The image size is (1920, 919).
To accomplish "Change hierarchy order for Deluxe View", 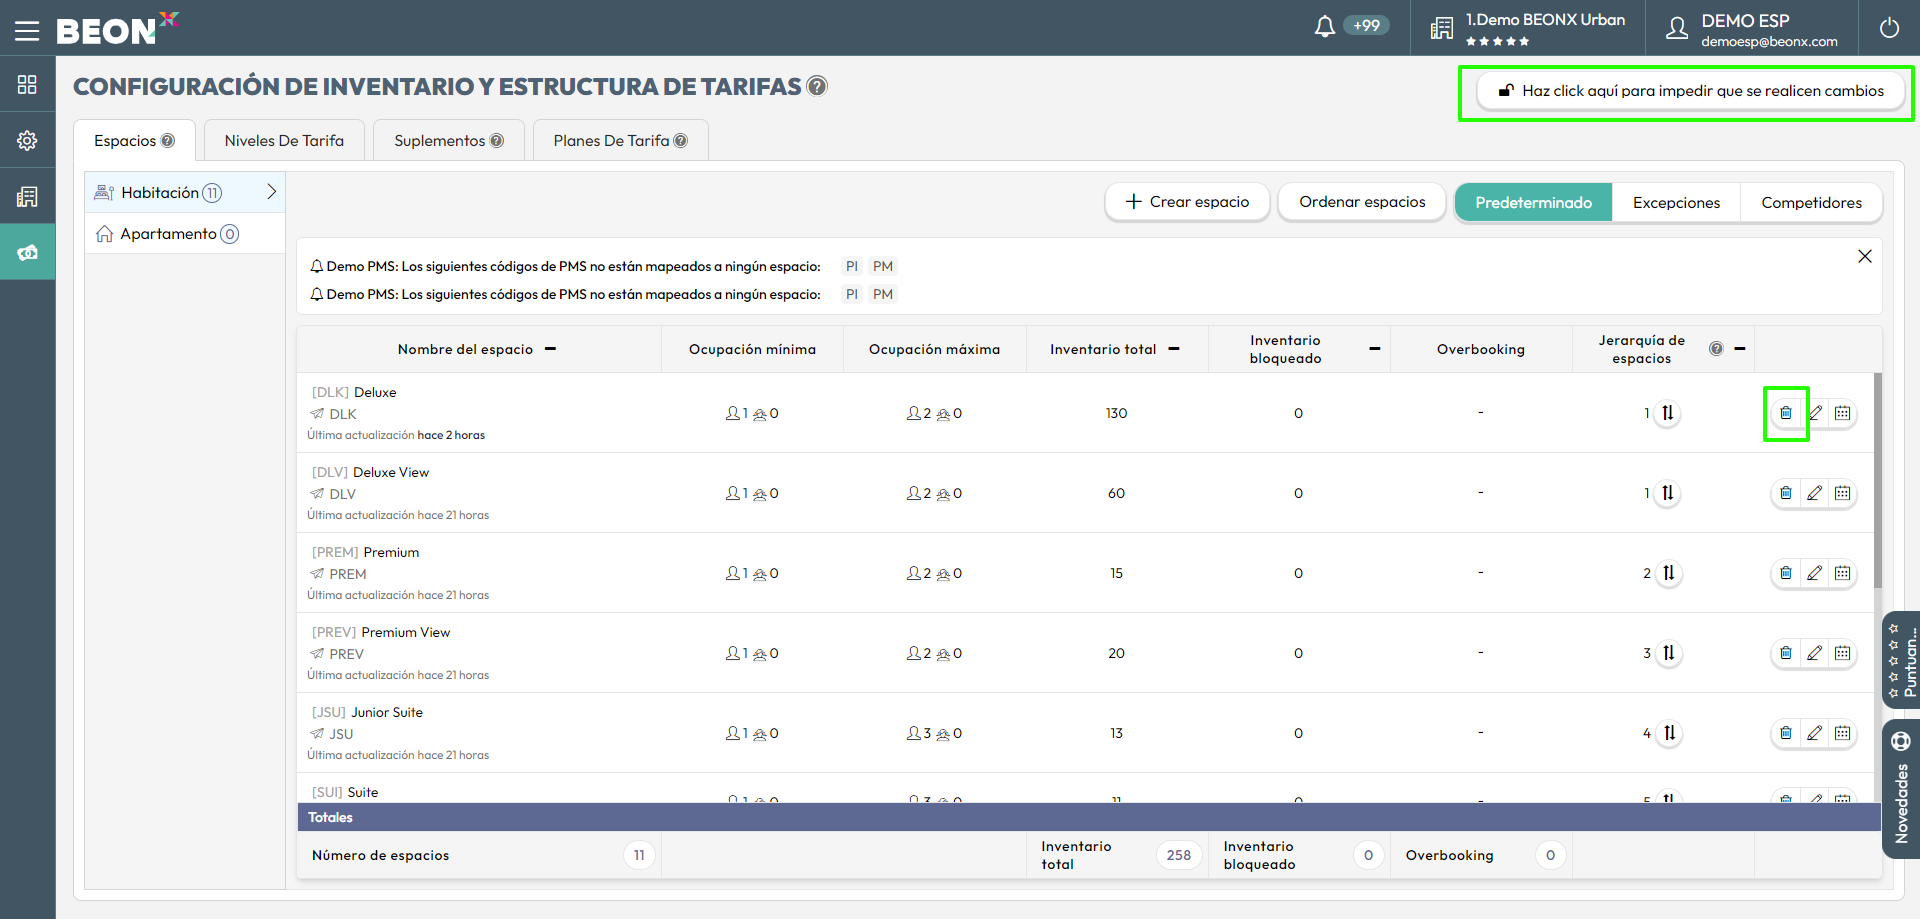I will 1668,493.
